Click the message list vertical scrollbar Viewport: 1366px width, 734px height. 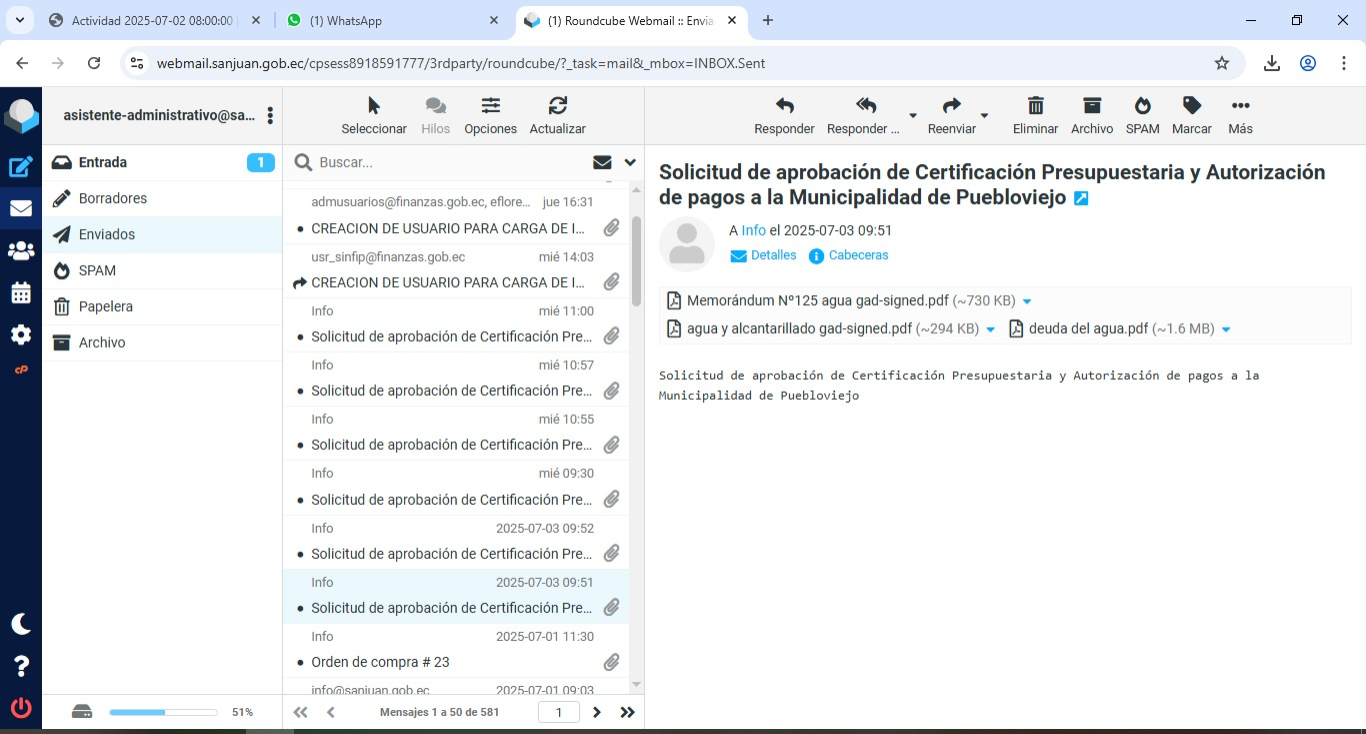[636, 262]
